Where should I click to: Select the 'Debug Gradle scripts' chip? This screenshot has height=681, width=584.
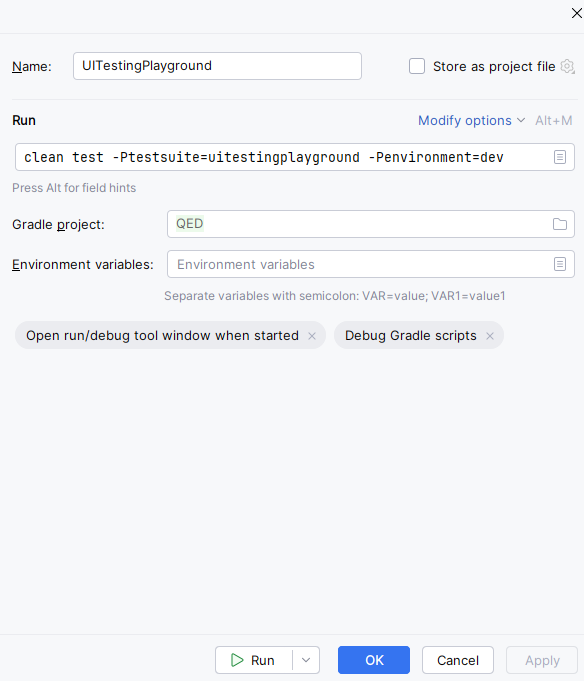410,336
